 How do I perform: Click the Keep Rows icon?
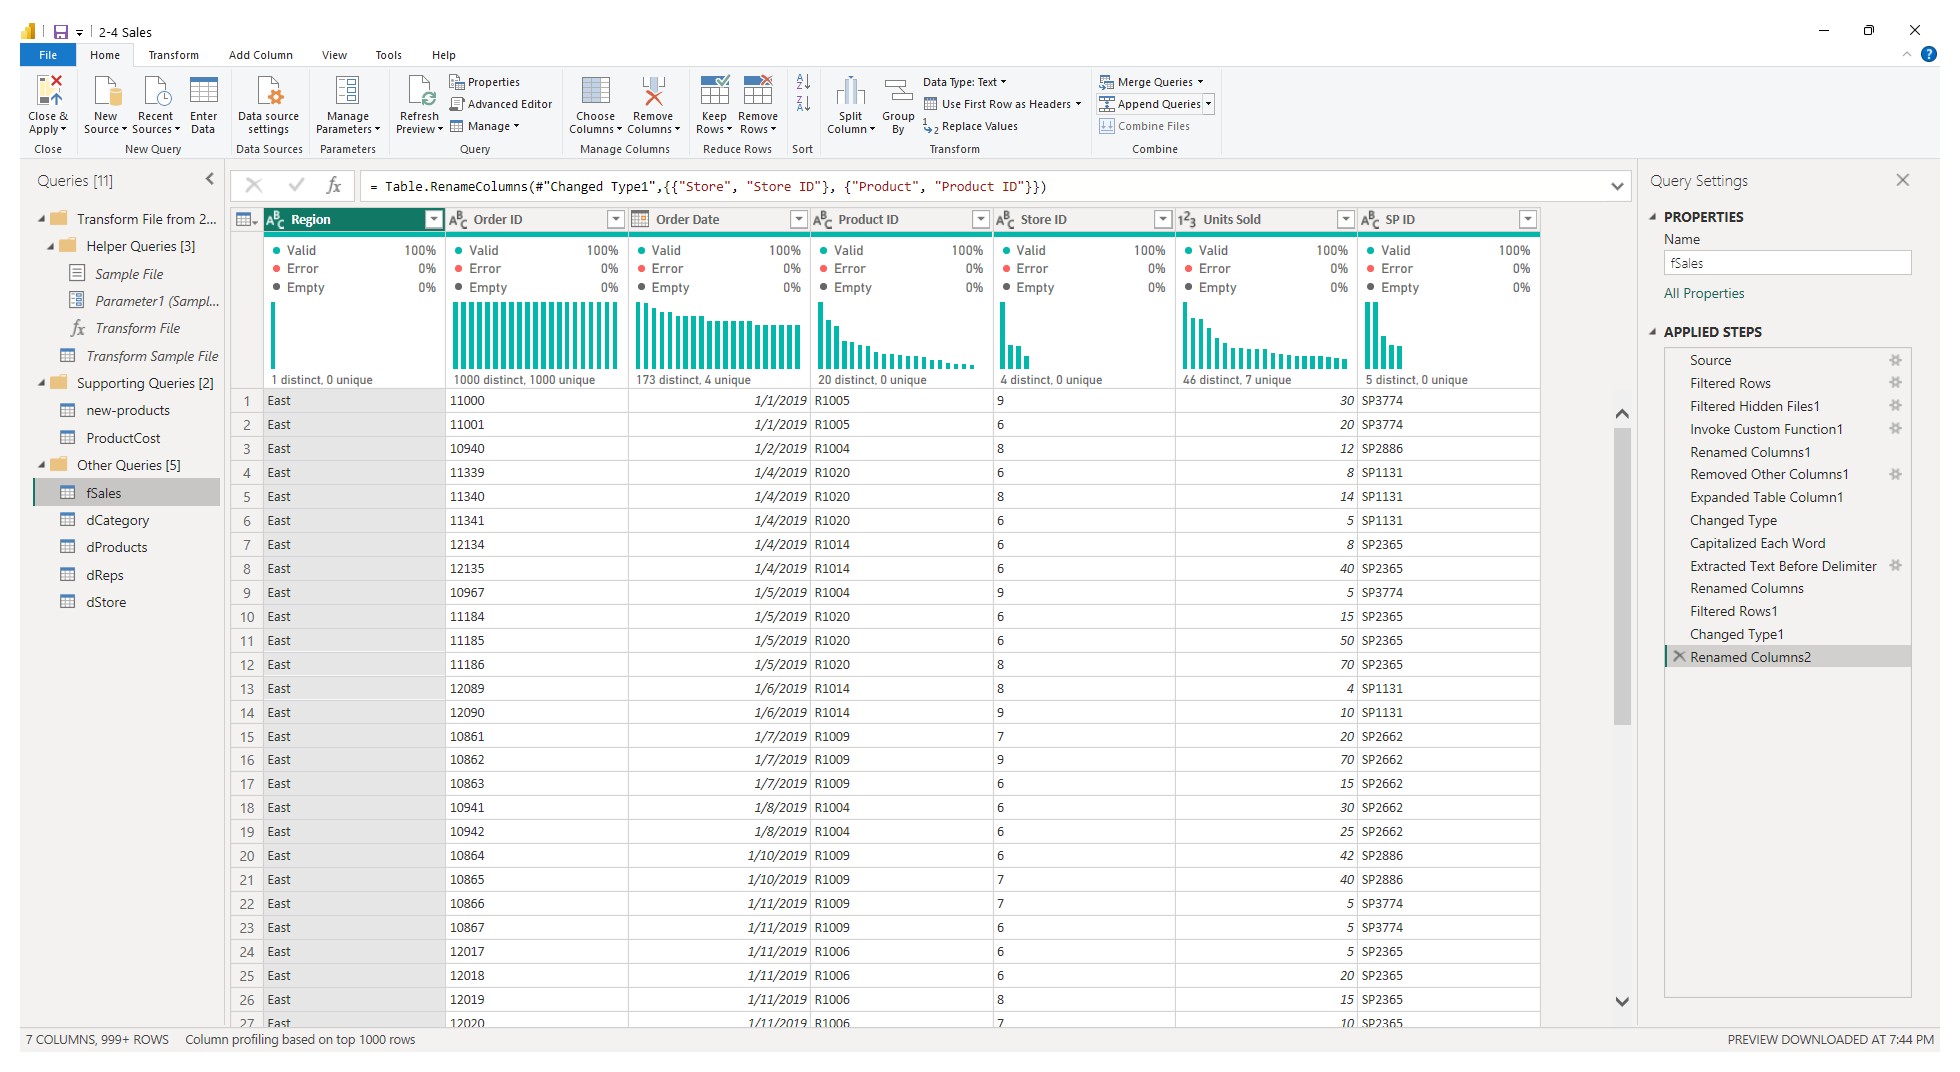(714, 92)
